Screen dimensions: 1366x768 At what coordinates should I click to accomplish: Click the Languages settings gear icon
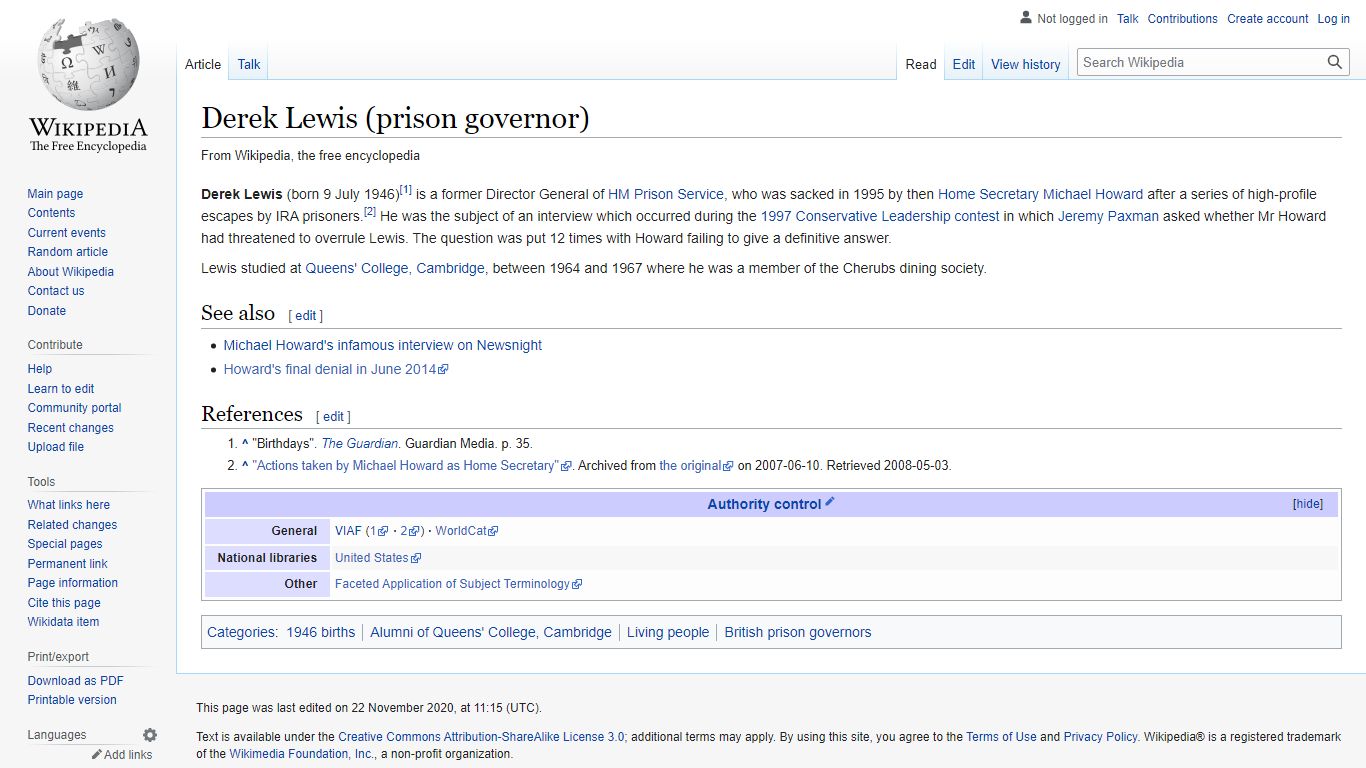(150, 735)
